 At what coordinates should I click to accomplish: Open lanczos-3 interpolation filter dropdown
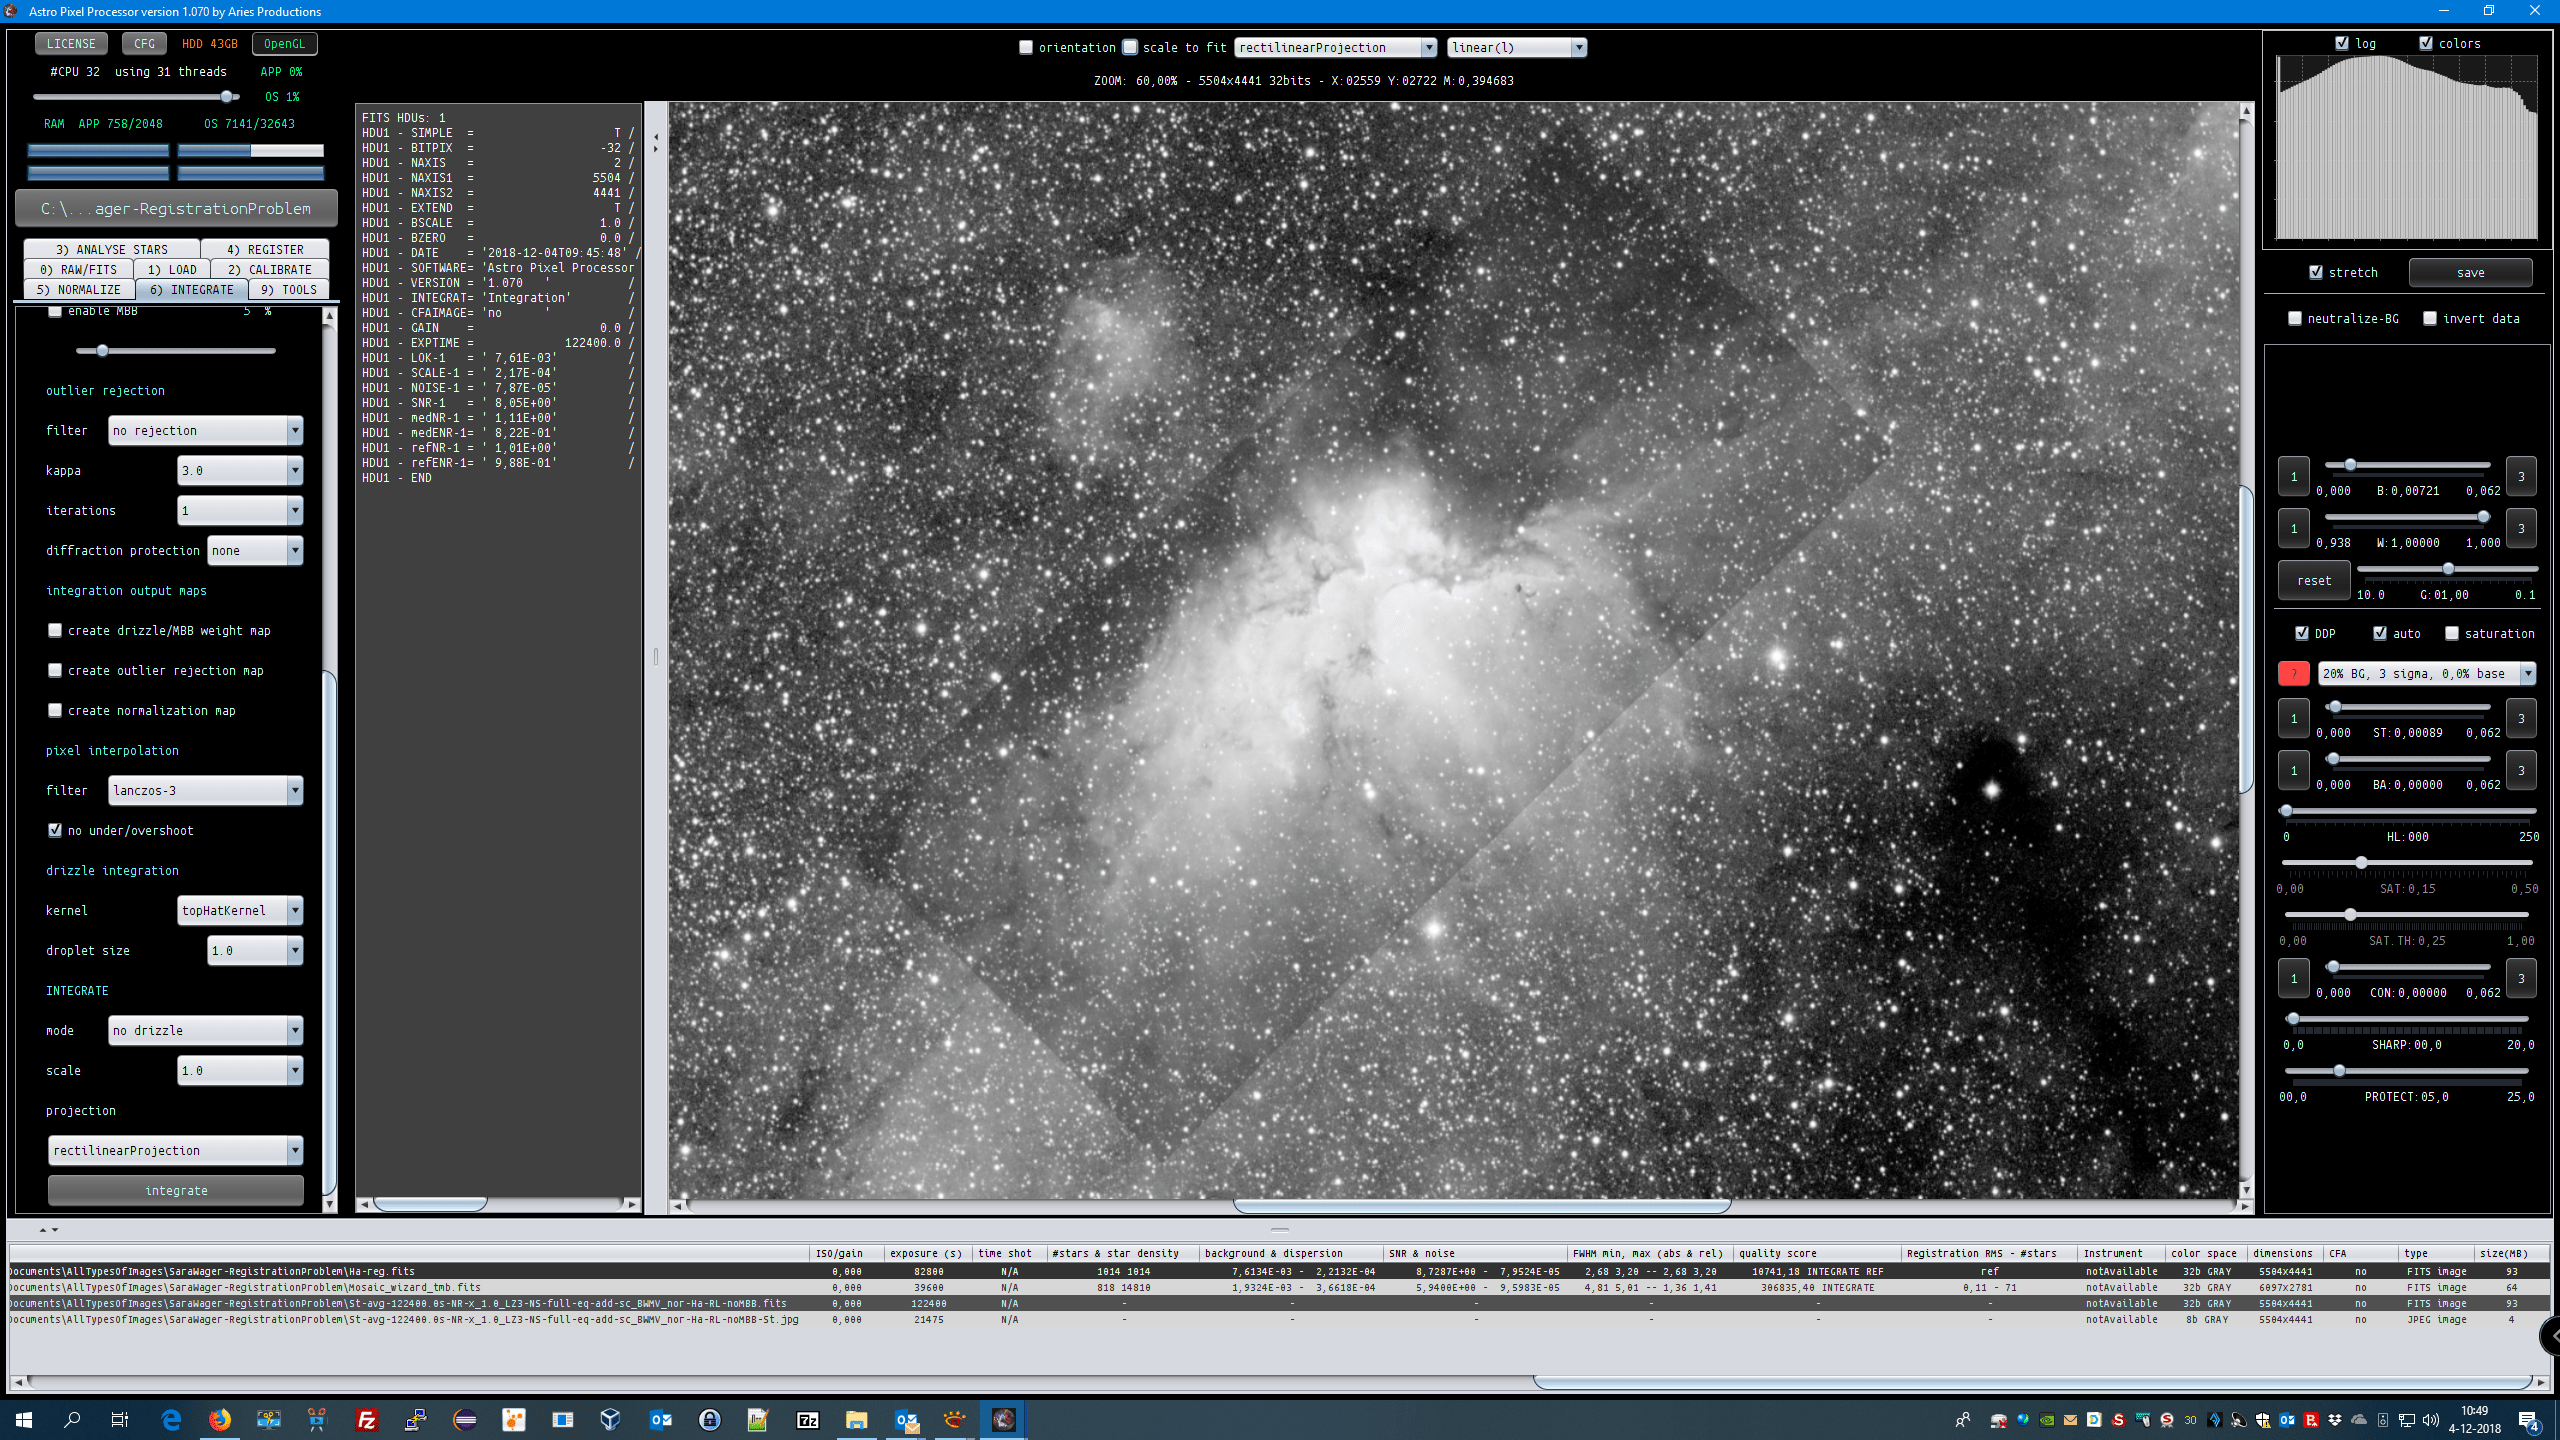205,790
